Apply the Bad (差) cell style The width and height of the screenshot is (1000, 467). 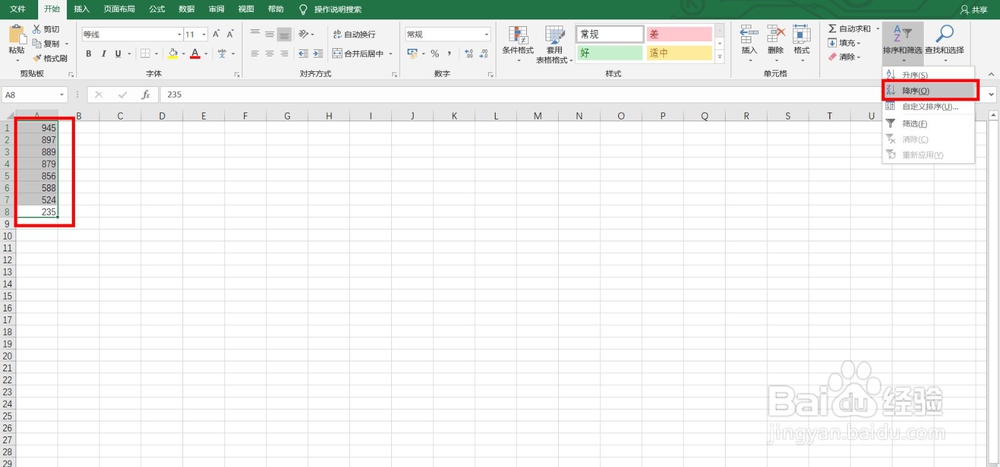[x=679, y=34]
